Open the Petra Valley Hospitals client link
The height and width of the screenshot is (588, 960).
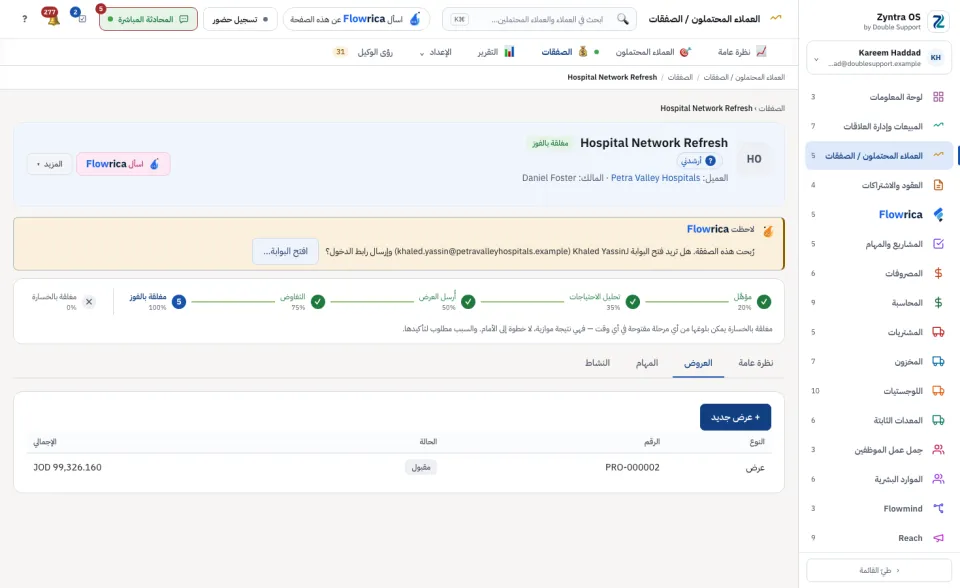pos(655,178)
